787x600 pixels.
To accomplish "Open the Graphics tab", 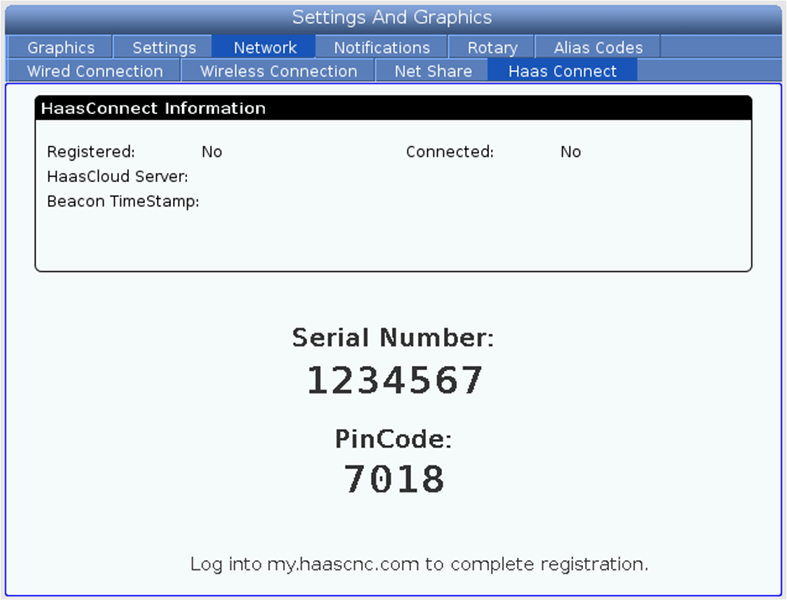I will click(x=60, y=47).
